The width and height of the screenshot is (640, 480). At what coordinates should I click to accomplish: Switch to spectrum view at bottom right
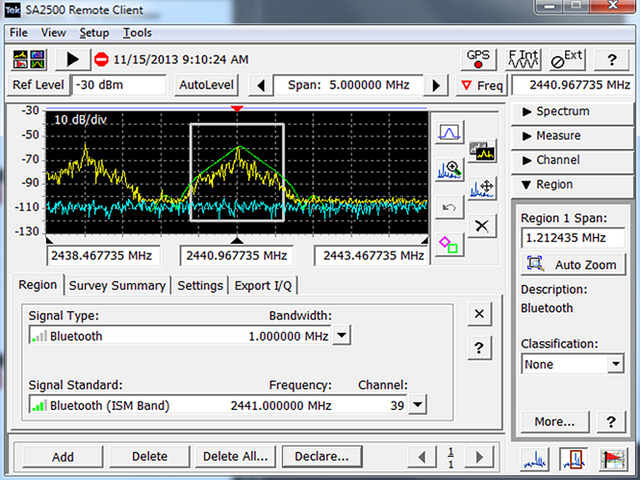tap(535, 459)
